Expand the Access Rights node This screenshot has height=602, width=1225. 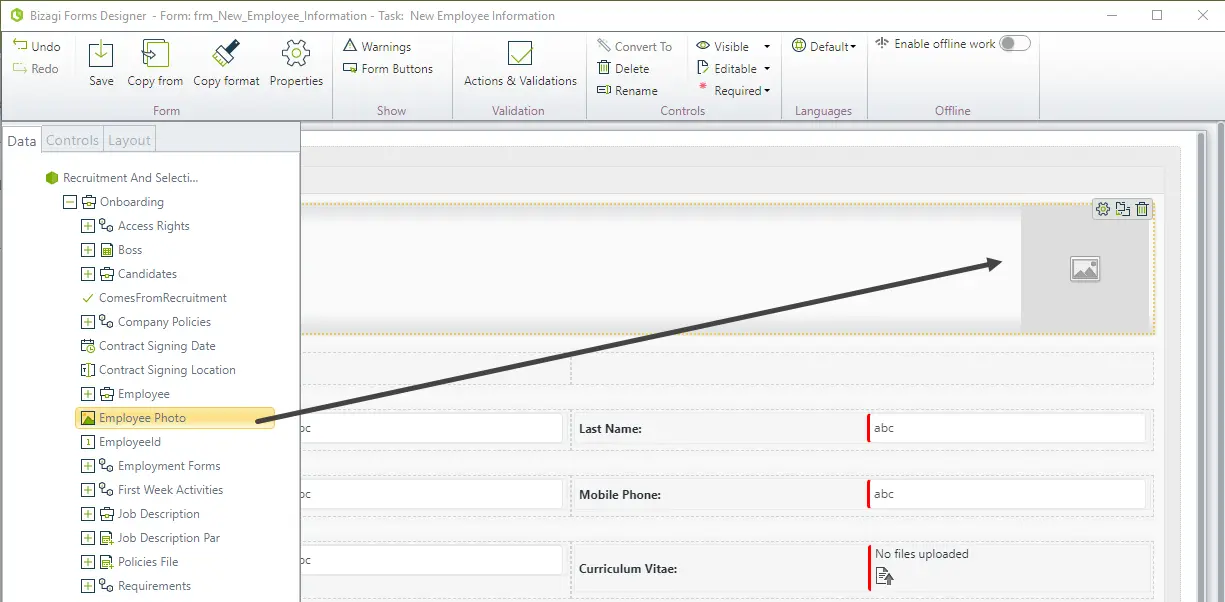(x=88, y=226)
